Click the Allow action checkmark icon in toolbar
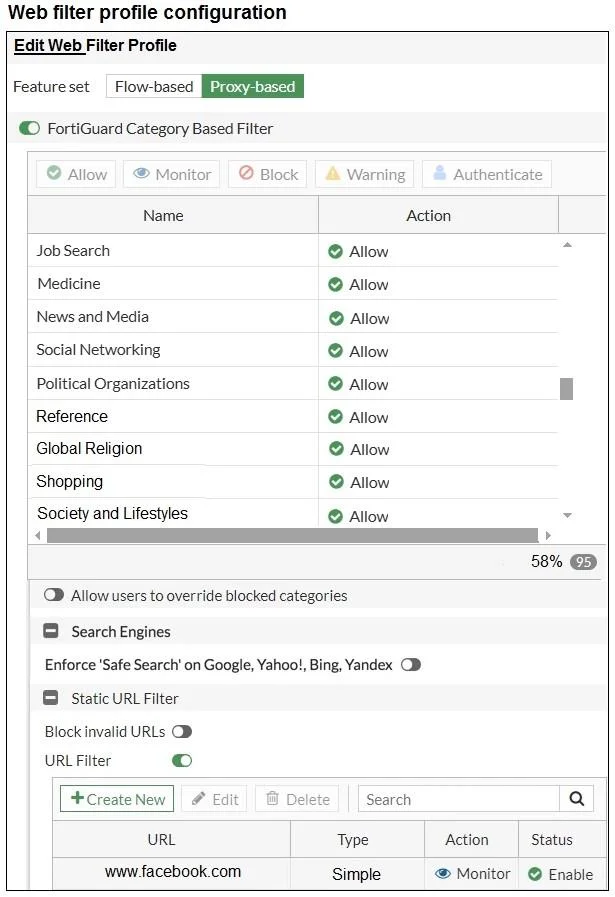 54,173
